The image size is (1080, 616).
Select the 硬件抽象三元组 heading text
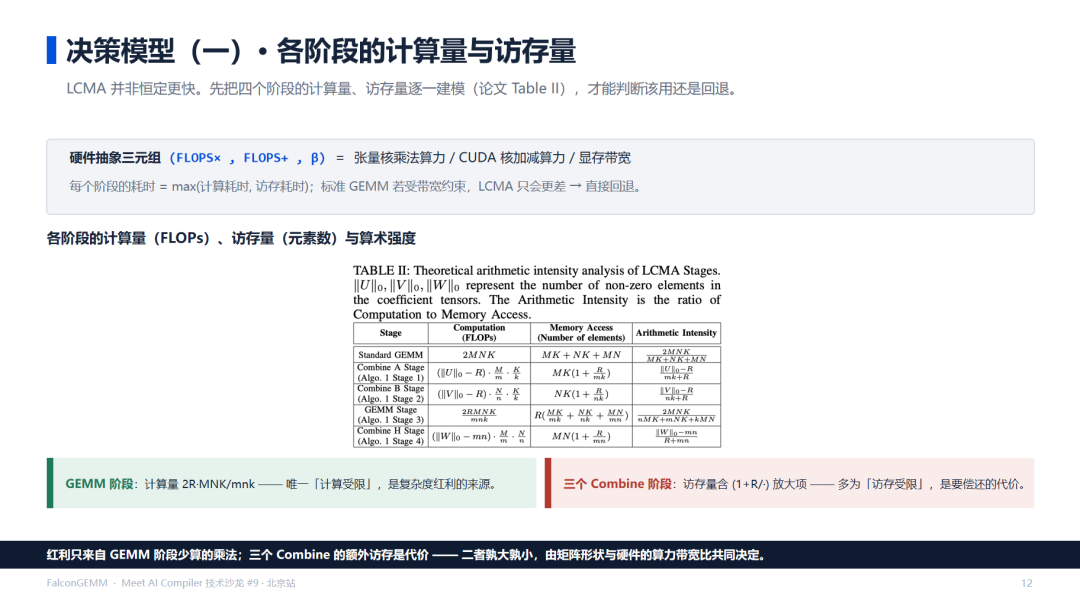click(115, 158)
